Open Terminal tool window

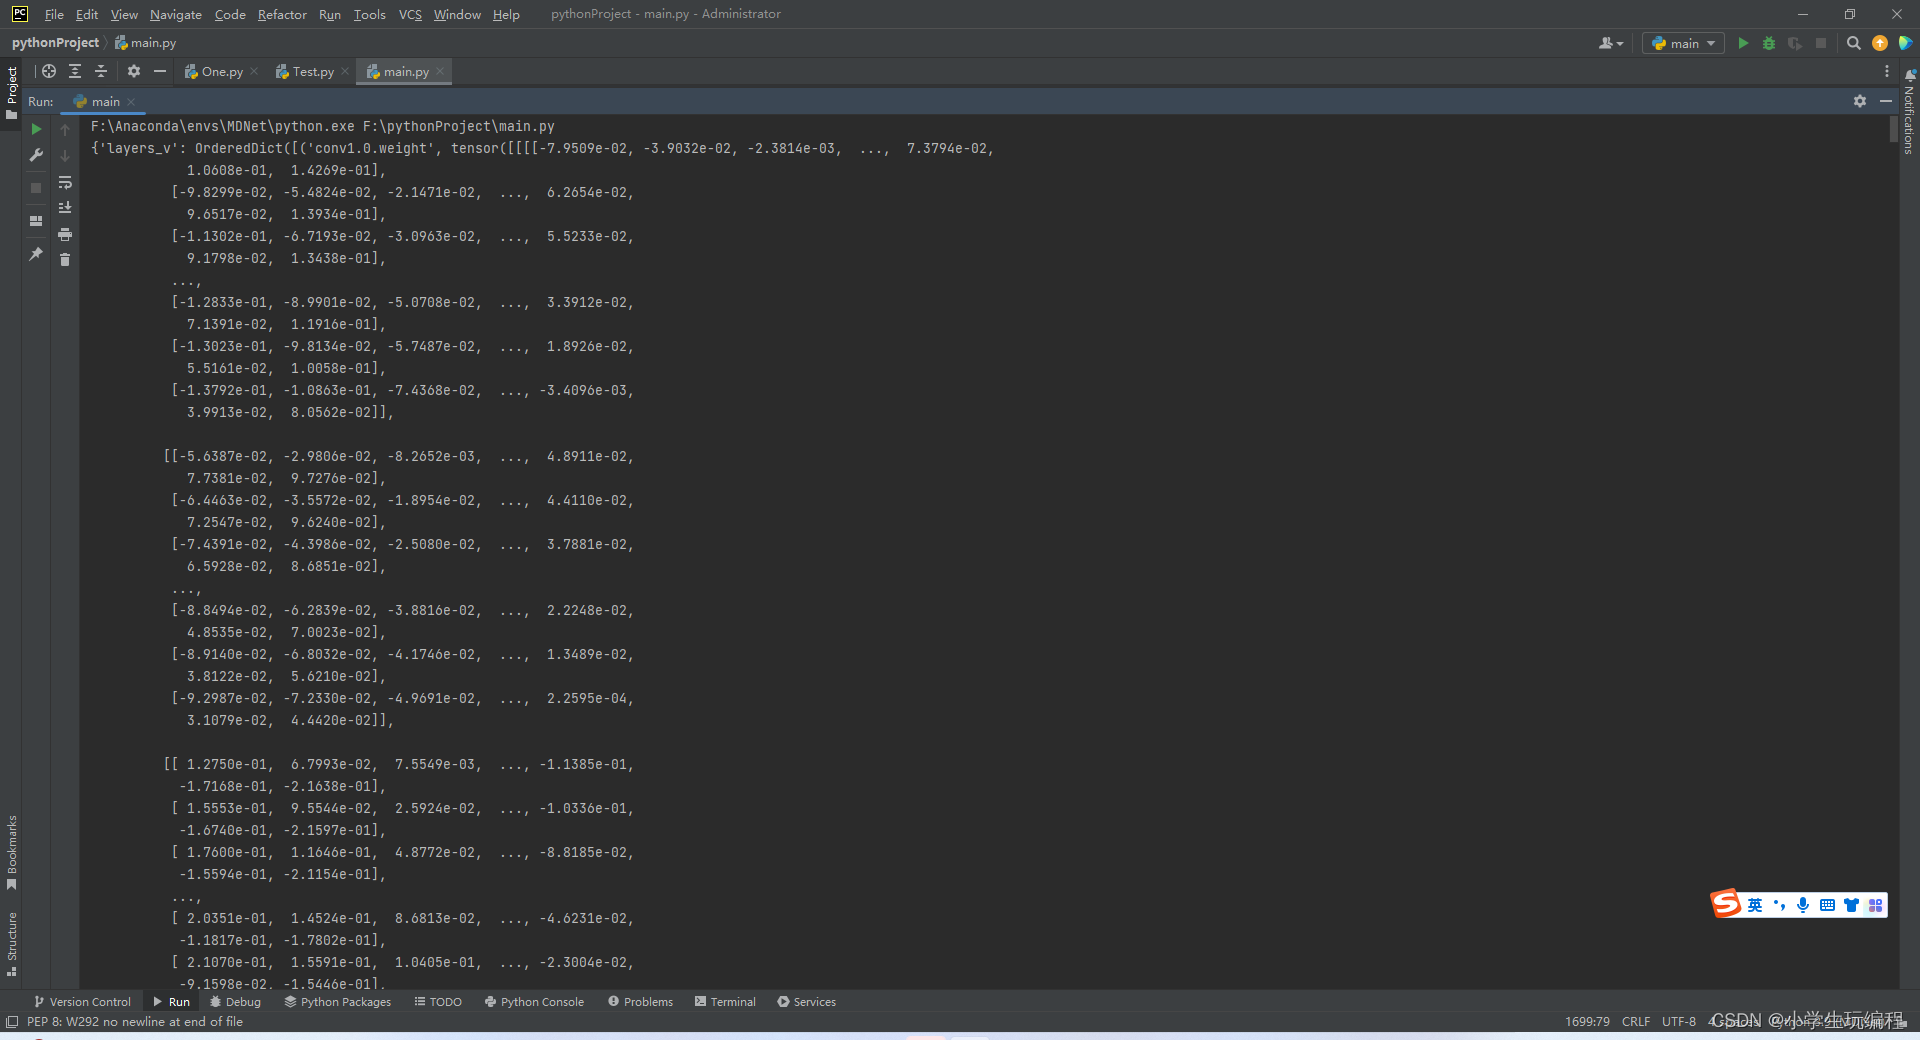pyautogui.click(x=725, y=1001)
